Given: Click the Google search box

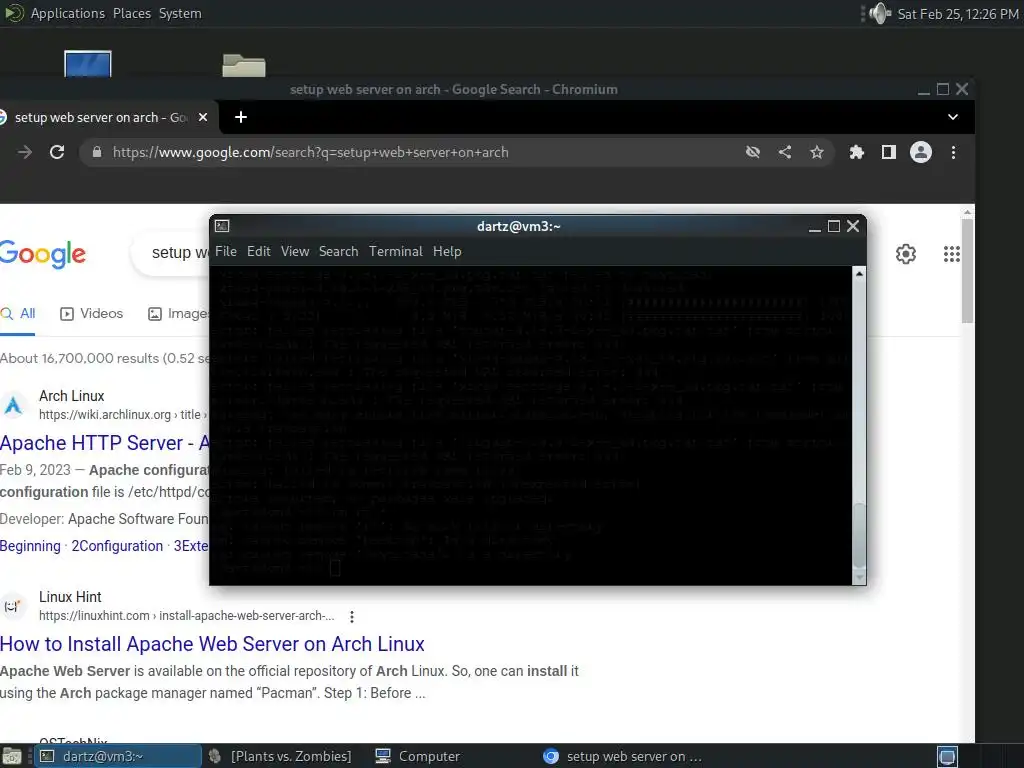Looking at the screenshot, I should tap(171, 253).
